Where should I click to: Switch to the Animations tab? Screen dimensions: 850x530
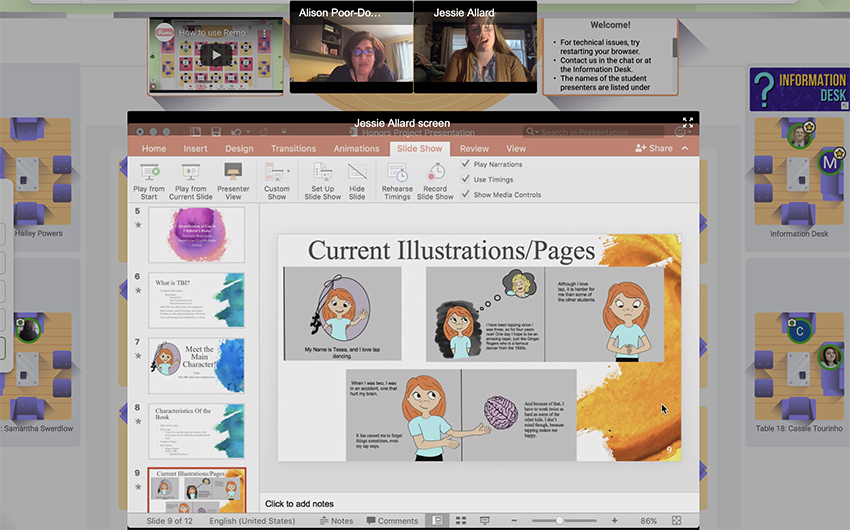point(356,148)
